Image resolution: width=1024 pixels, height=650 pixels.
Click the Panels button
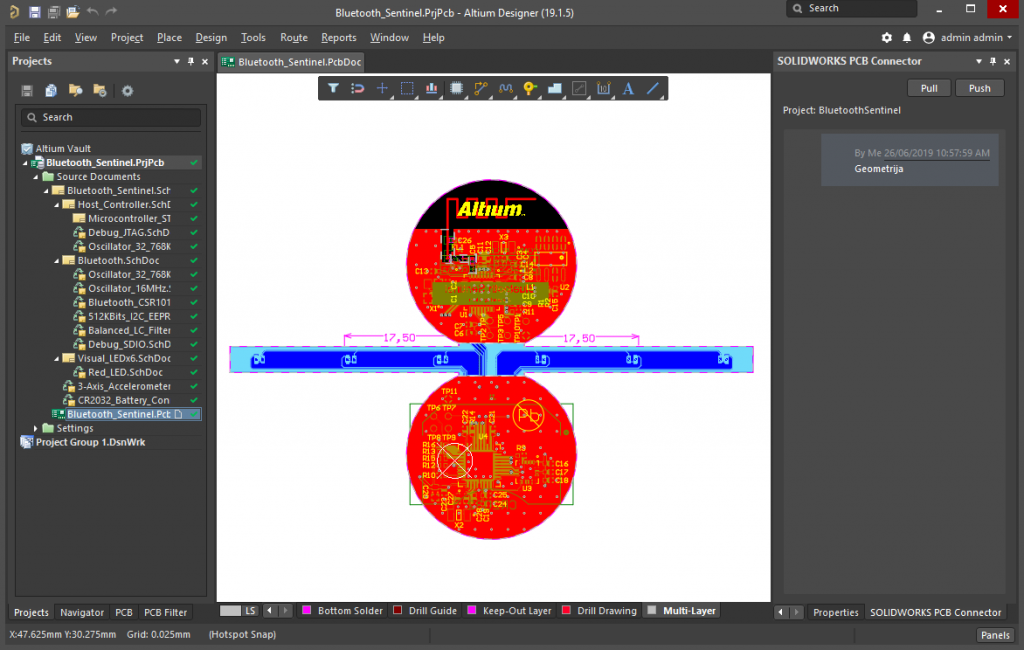click(x=994, y=635)
